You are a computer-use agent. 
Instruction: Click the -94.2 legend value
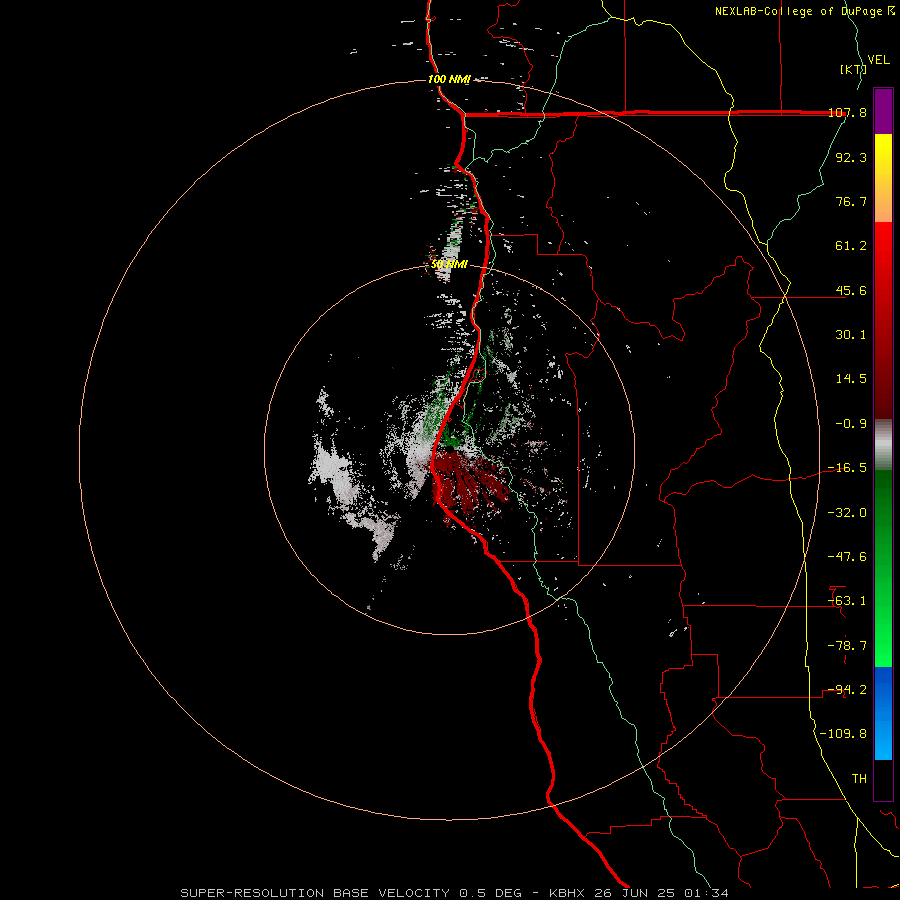point(848,690)
